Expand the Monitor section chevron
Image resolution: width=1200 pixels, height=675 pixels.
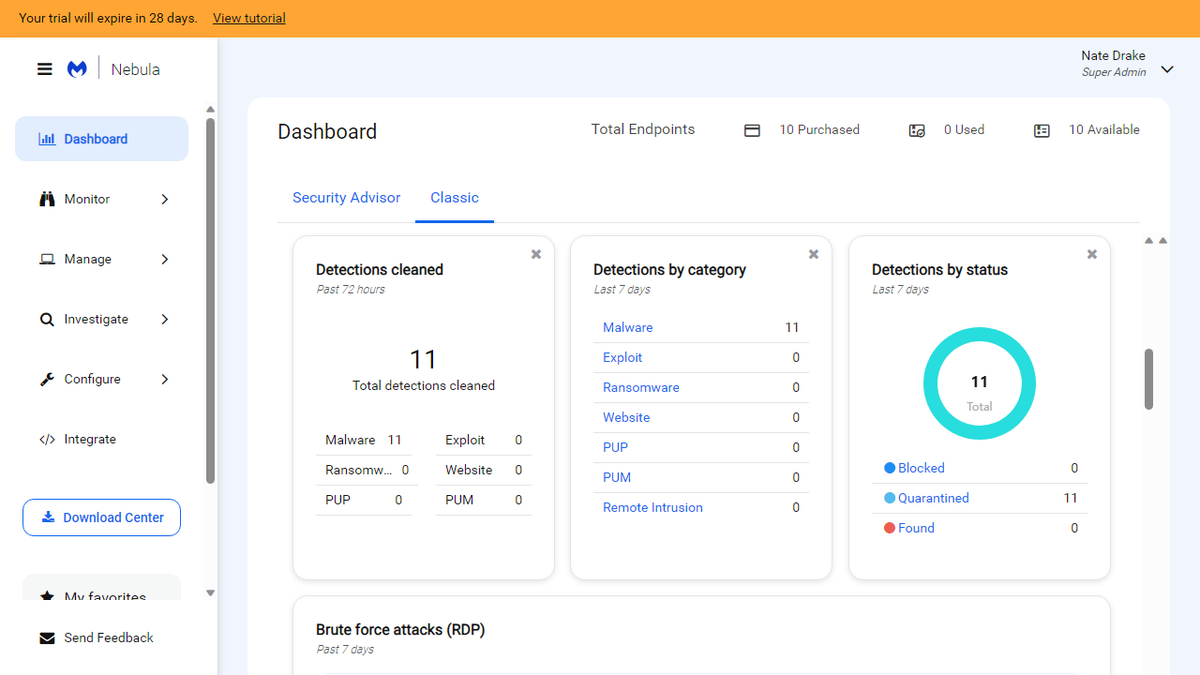tap(164, 198)
